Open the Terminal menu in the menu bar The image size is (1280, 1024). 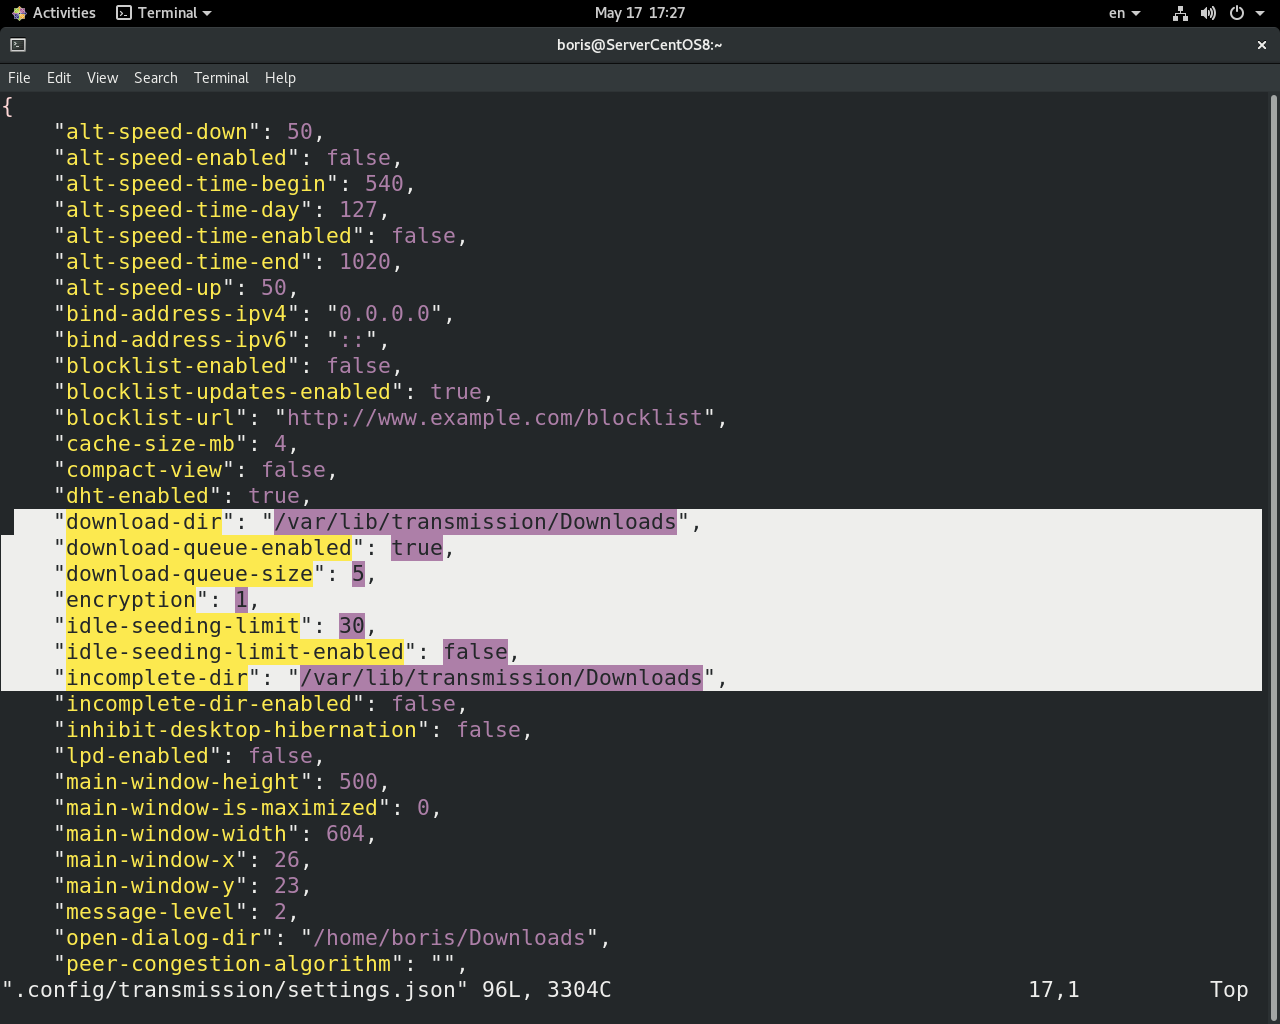221,77
